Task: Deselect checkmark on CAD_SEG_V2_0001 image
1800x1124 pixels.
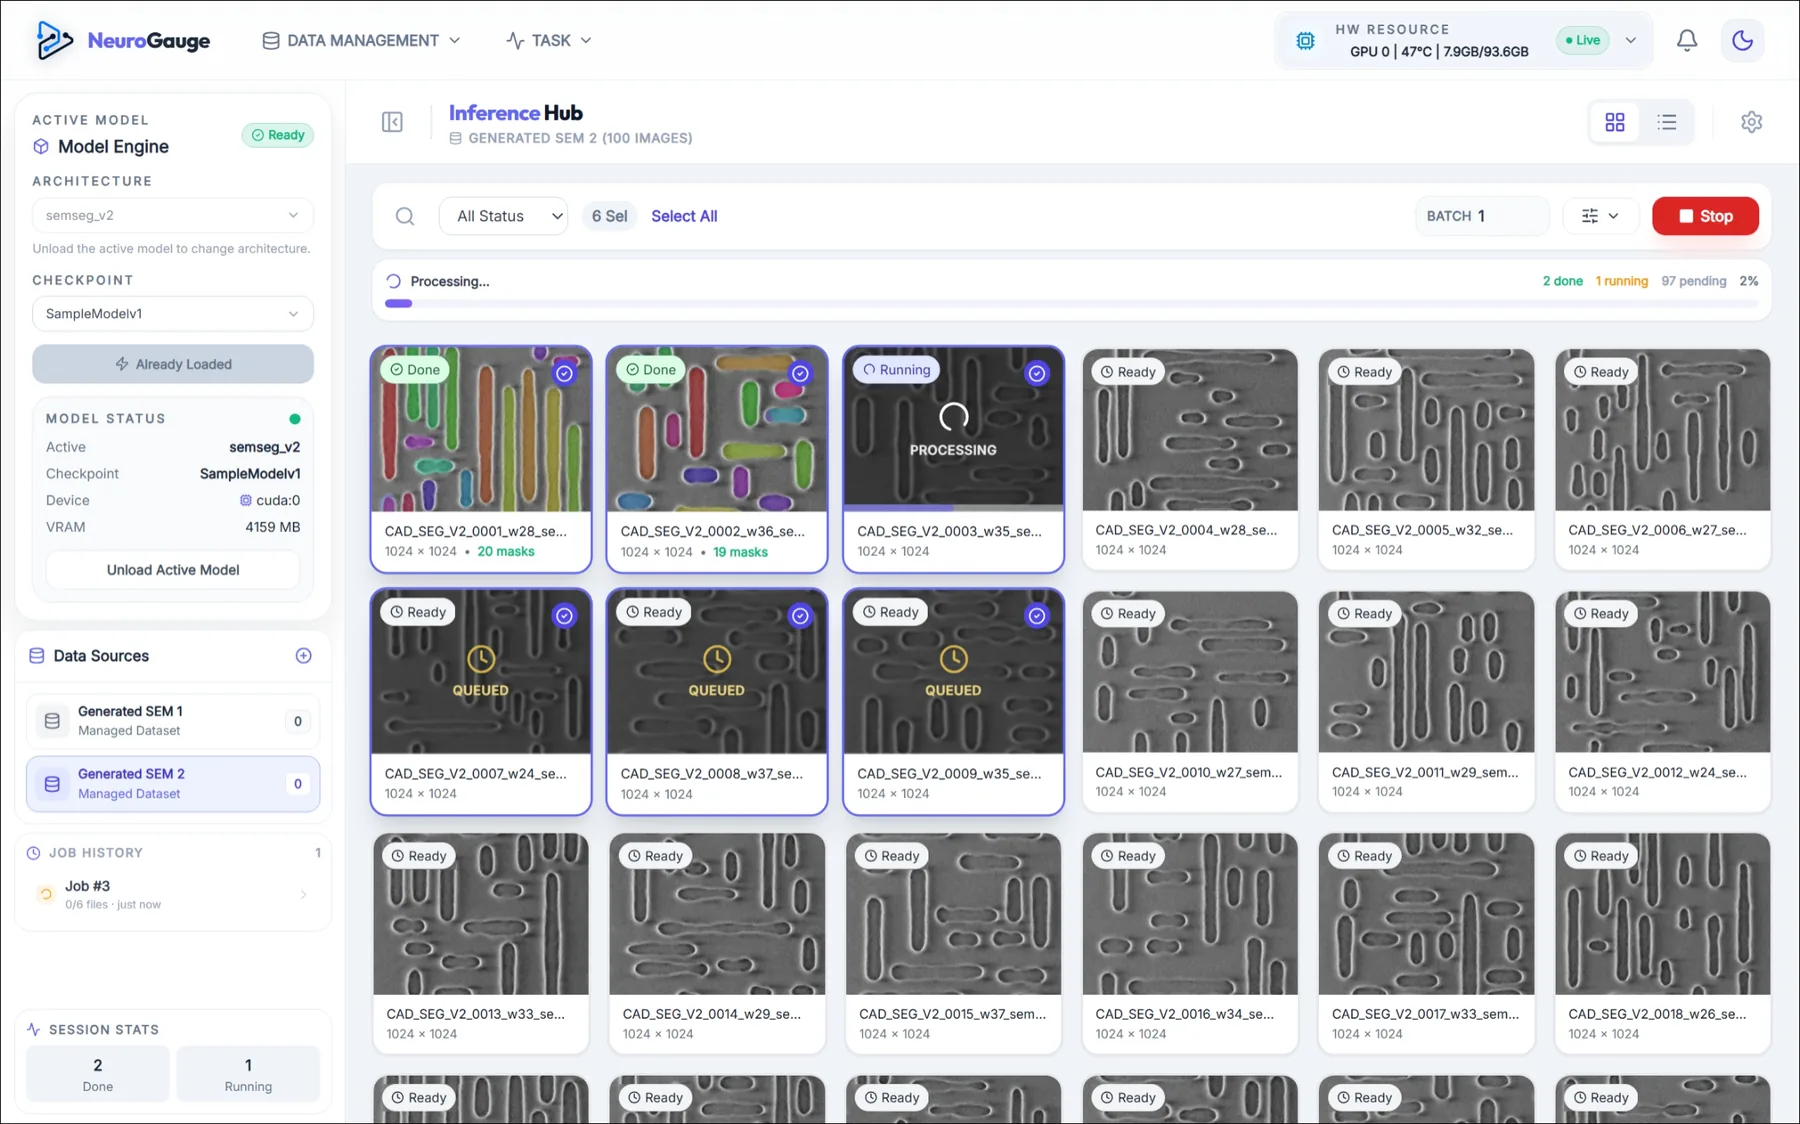Action: (x=565, y=373)
